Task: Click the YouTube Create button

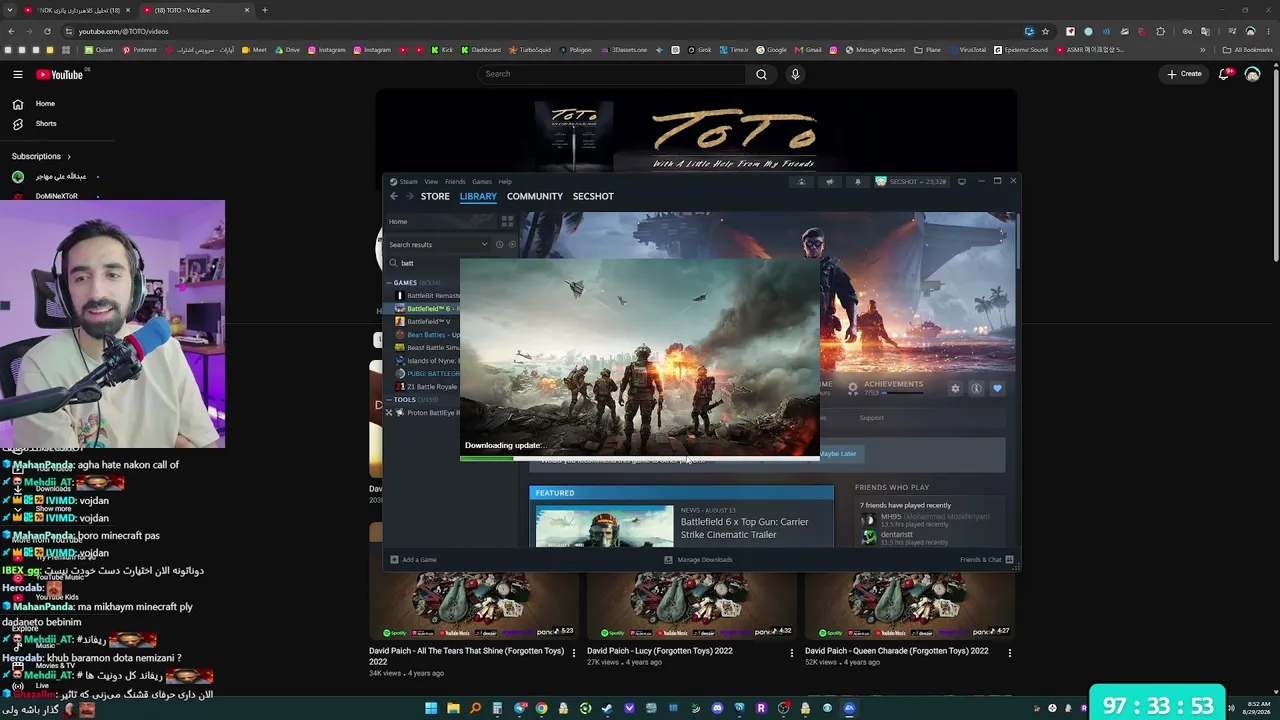Action: point(1185,74)
